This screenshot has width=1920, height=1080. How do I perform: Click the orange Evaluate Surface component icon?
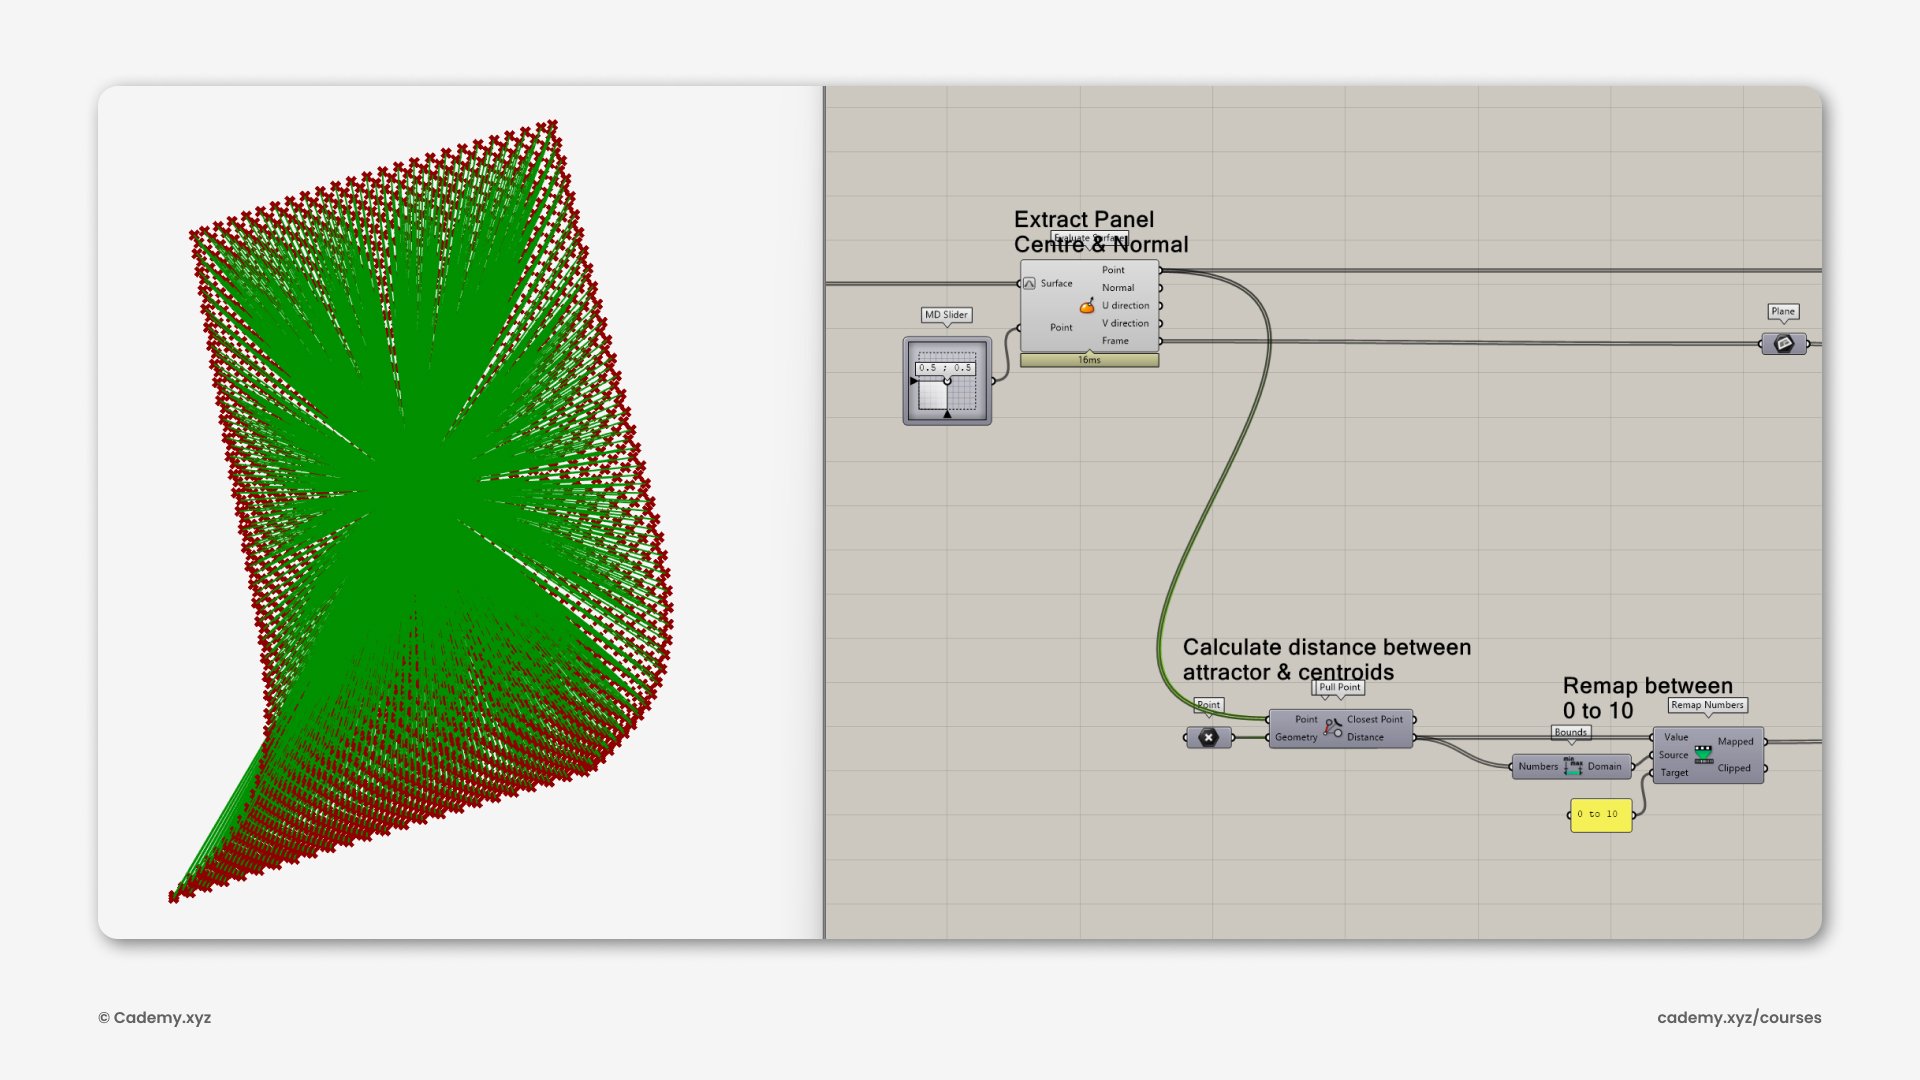(x=1087, y=306)
